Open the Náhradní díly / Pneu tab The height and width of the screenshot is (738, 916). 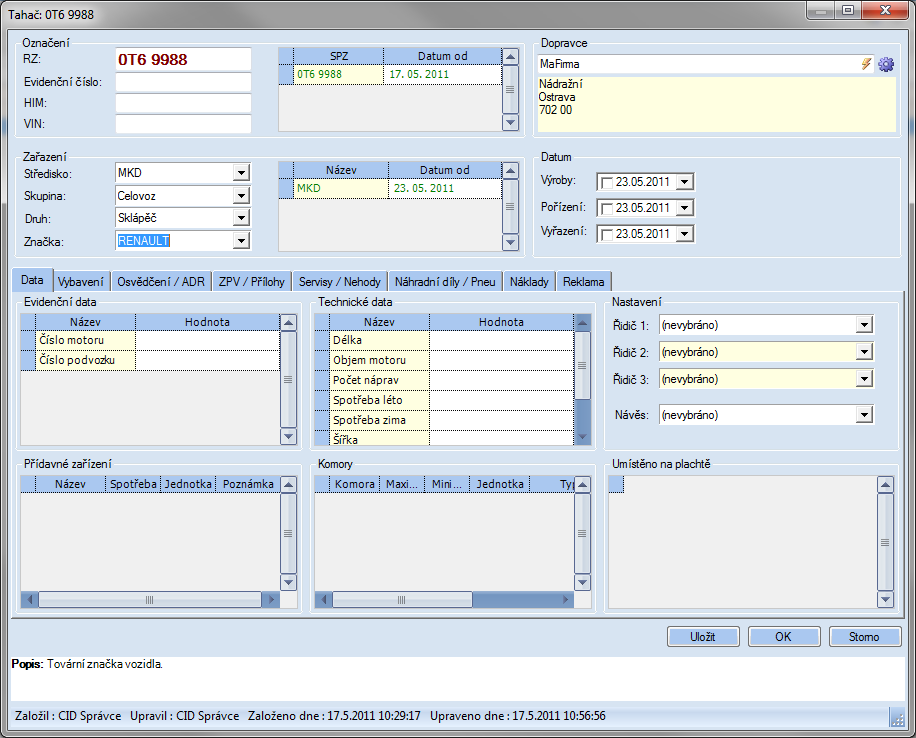(x=445, y=282)
